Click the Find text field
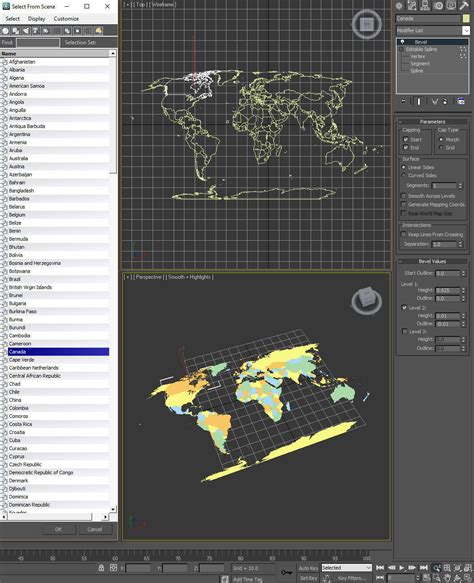 click(x=38, y=42)
